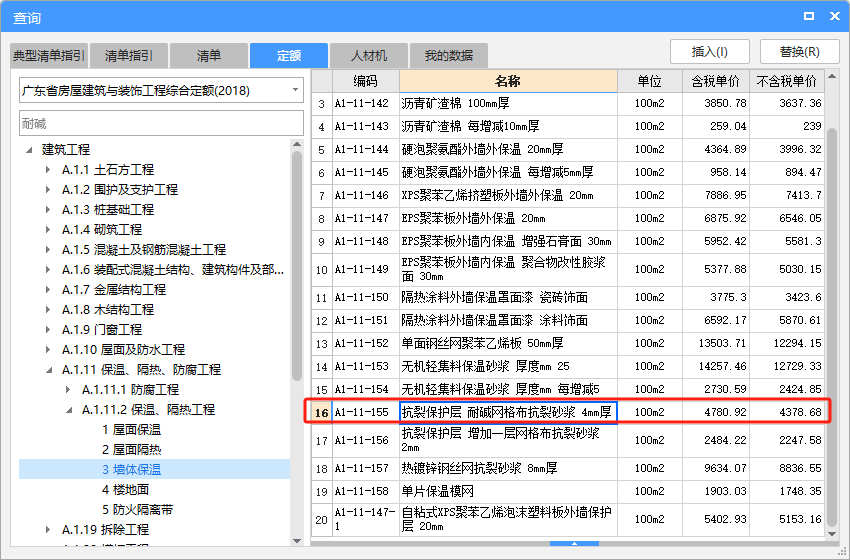850x560 pixels.
Task: Click price cell 14257.46
Action: coord(716,366)
